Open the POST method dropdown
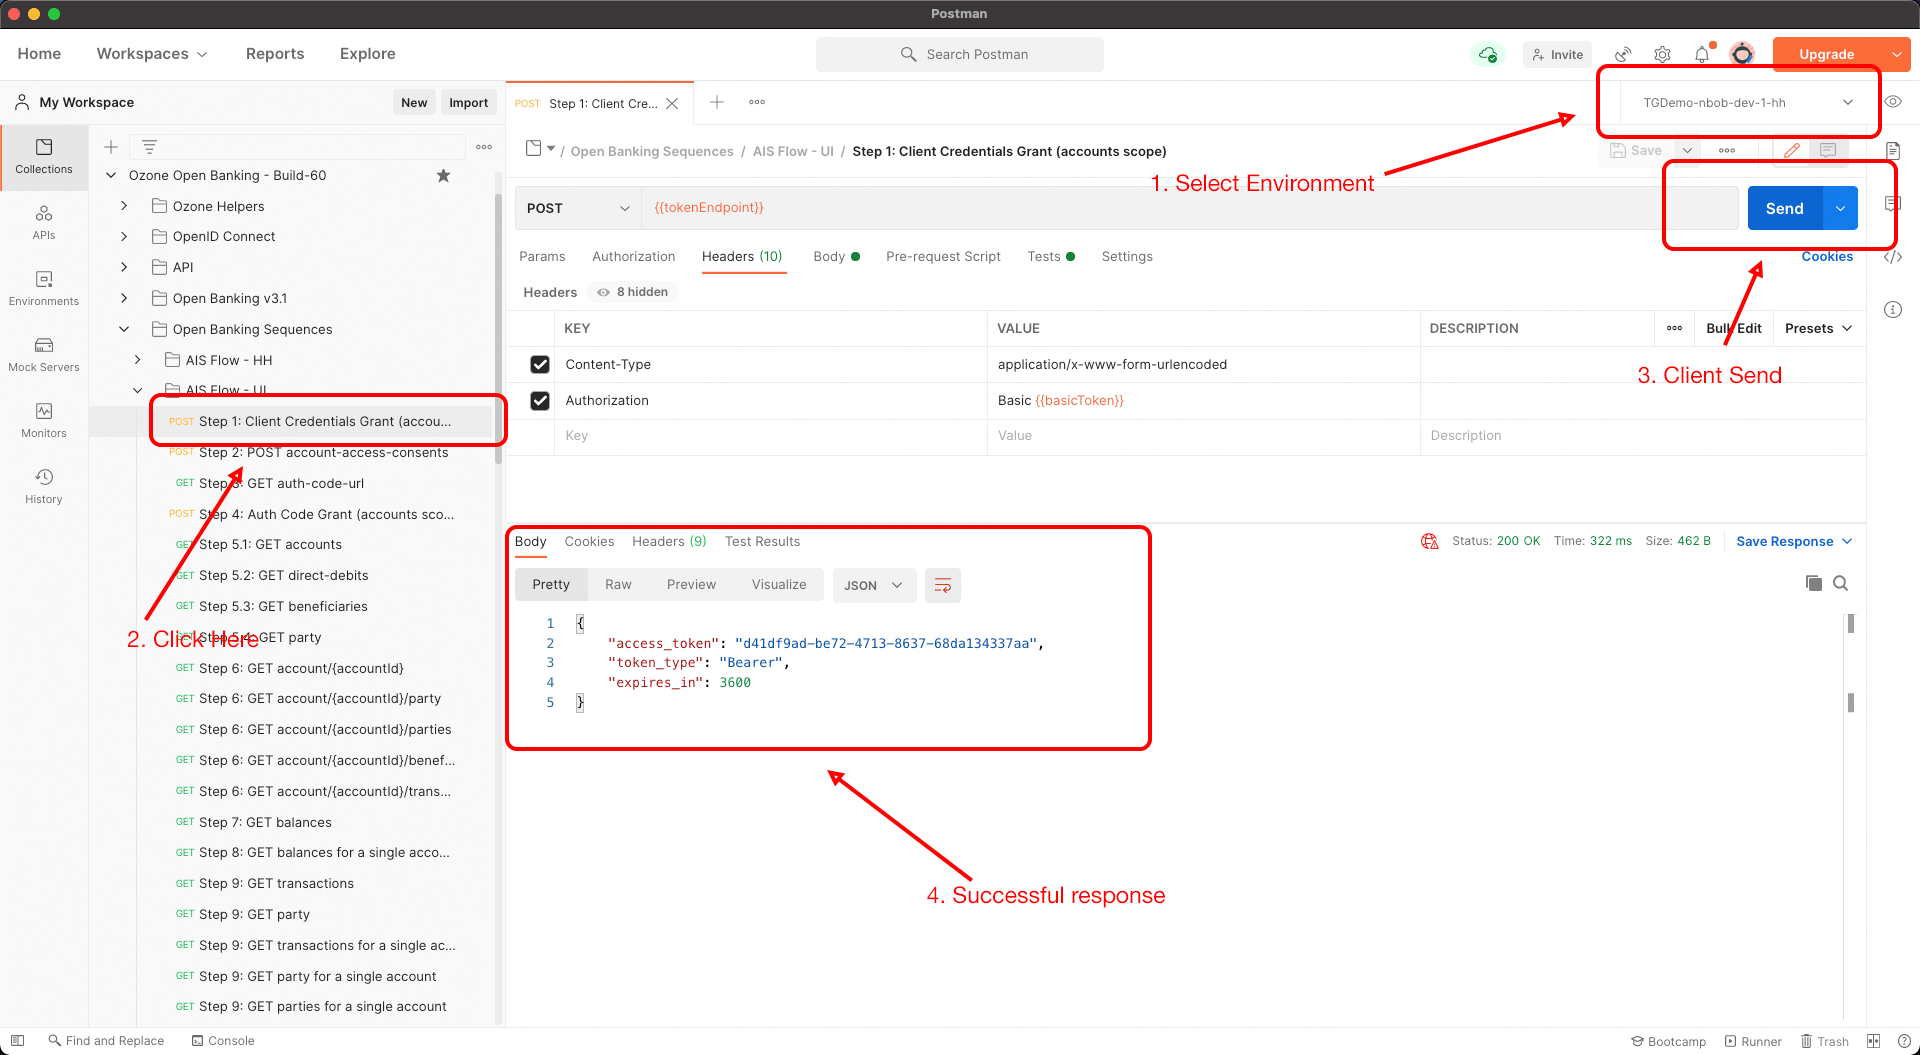 click(x=577, y=208)
